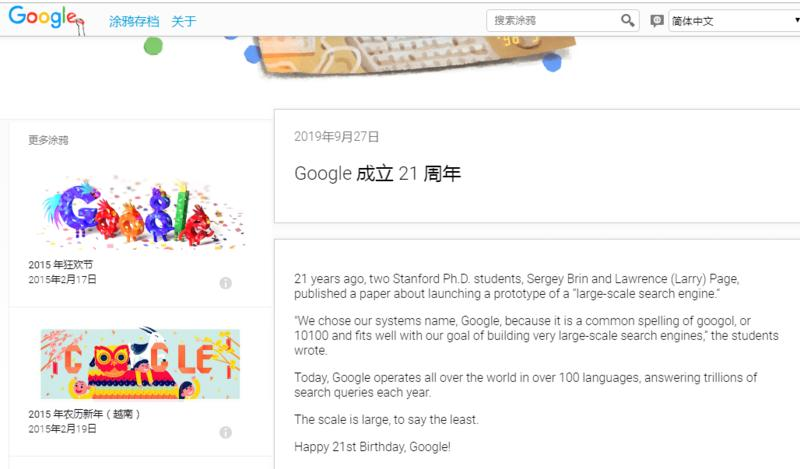Click the 2015 年农历新年（越南） title link
The height and width of the screenshot is (469, 800).
pyautogui.click(x=84, y=414)
